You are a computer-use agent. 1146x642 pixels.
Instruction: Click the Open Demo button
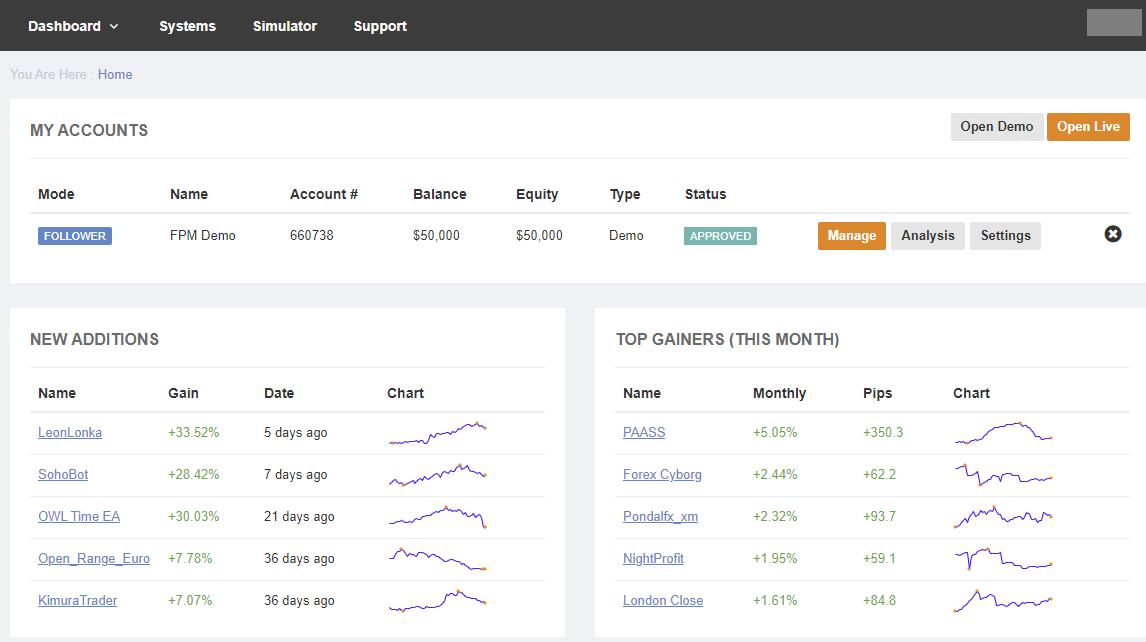[x=996, y=126]
